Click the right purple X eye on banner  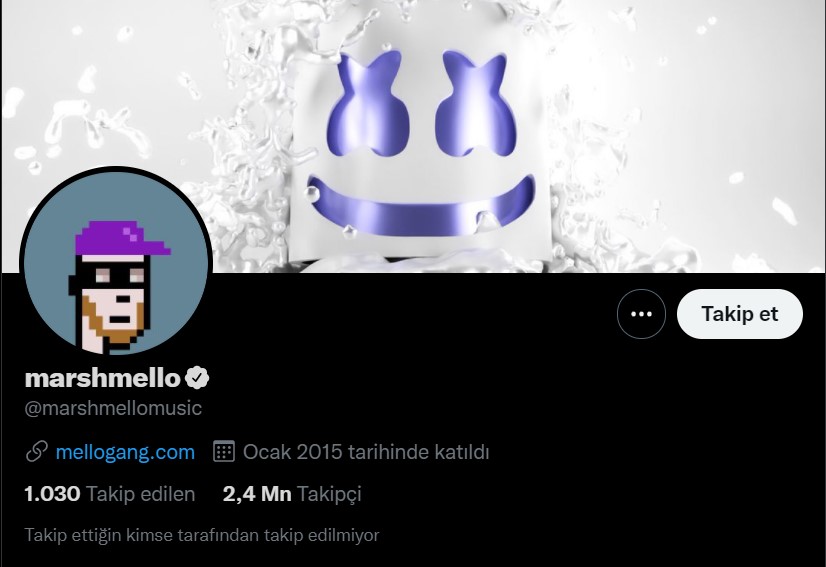(x=475, y=105)
